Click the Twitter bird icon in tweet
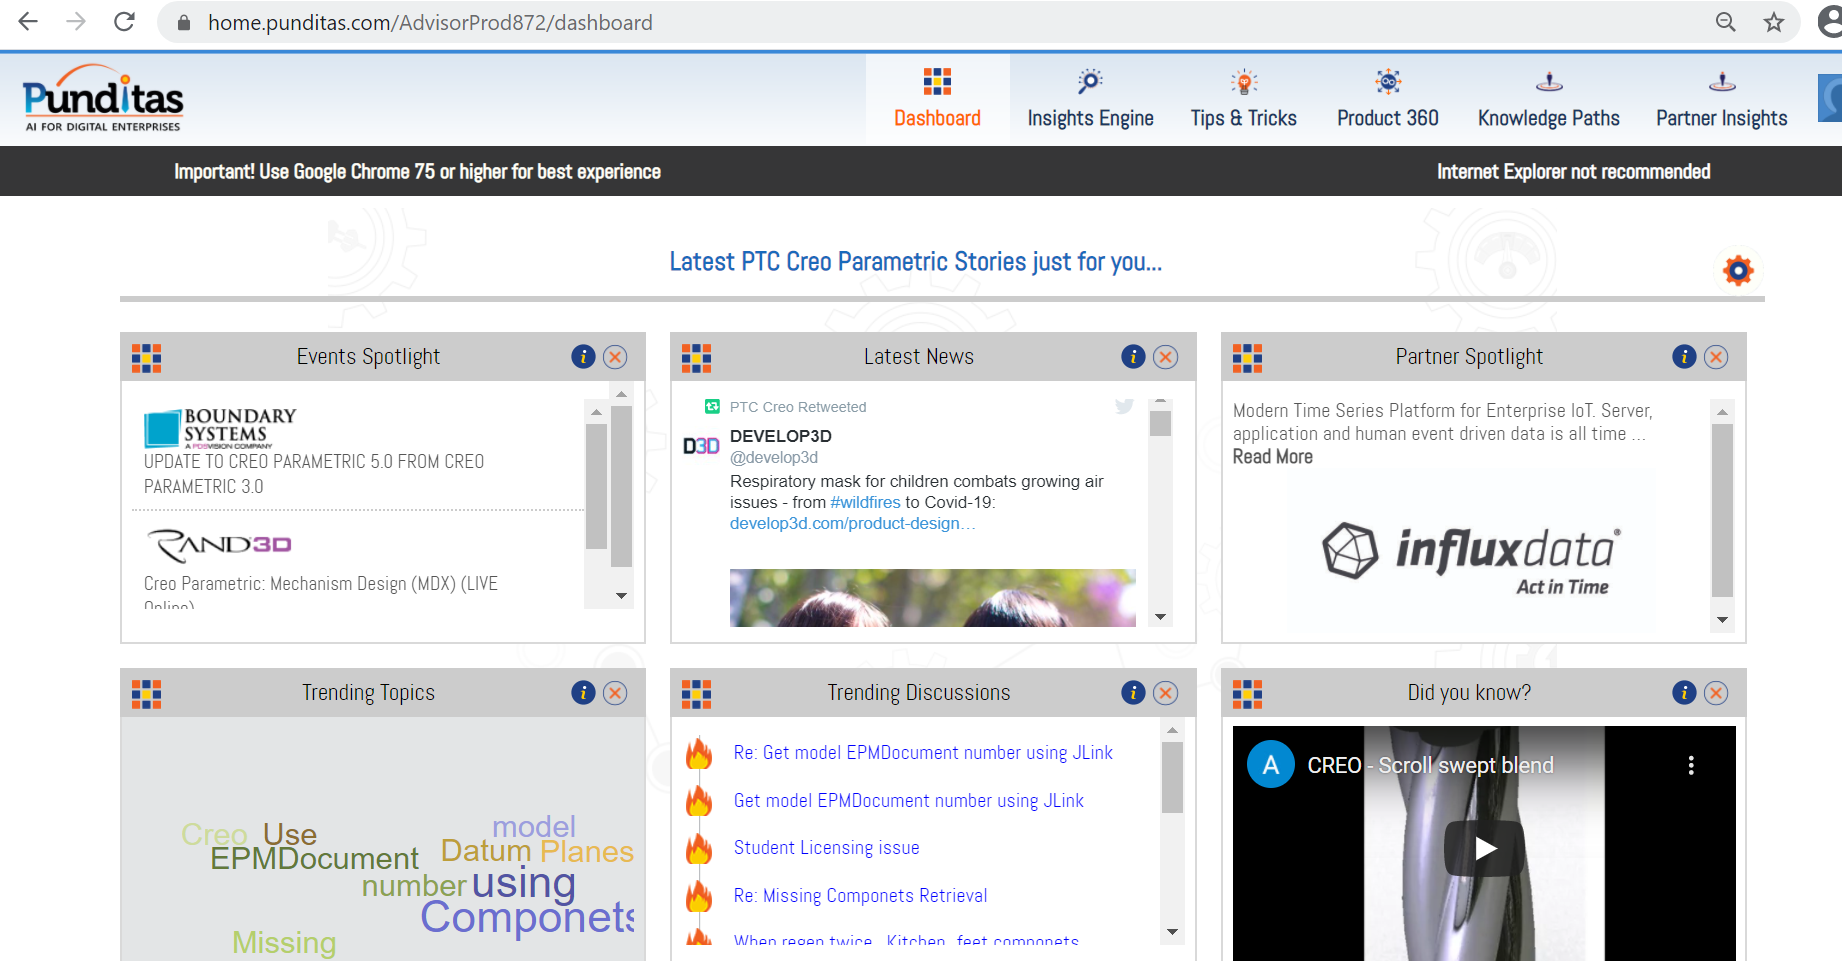 click(1124, 406)
